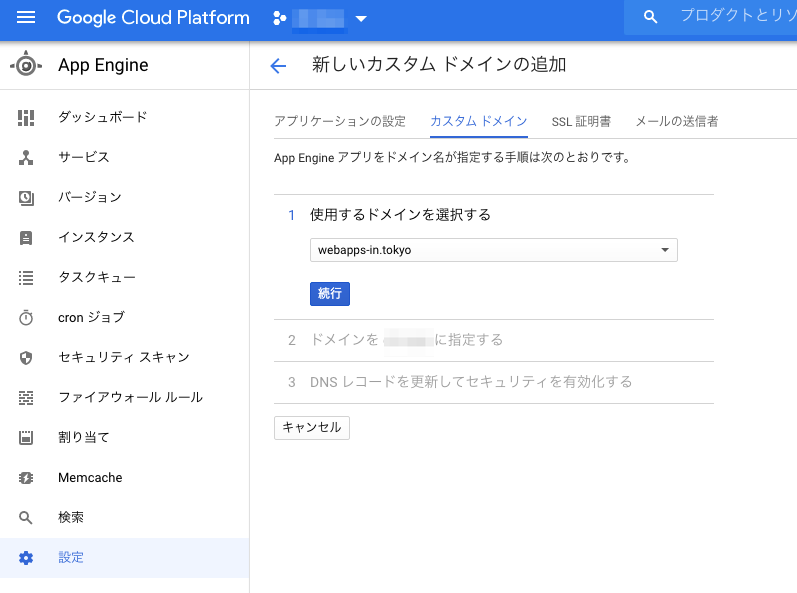Open the project selector dropdown arrow
The width and height of the screenshot is (797, 593).
[361, 19]
